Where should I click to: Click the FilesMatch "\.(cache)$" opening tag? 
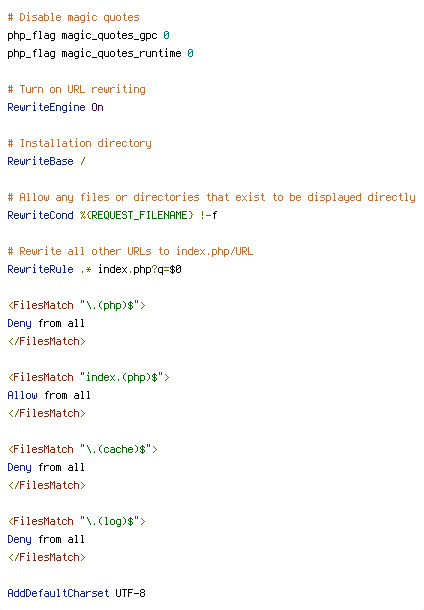click(x=82, y=449)
